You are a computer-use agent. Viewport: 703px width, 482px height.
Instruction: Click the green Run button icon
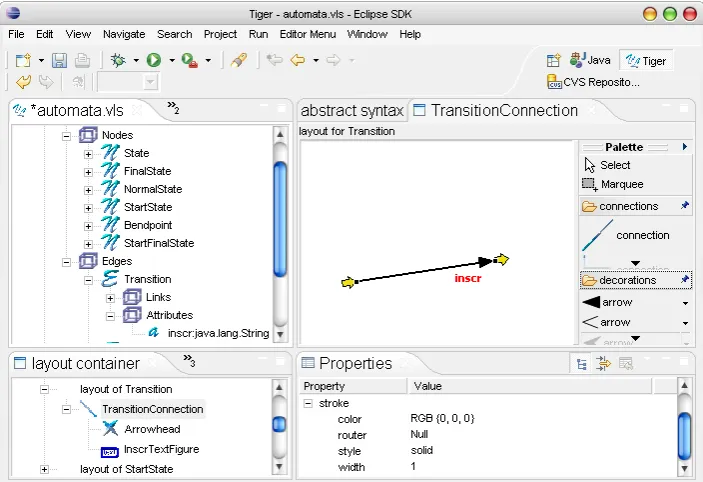(x=154, y=60)
